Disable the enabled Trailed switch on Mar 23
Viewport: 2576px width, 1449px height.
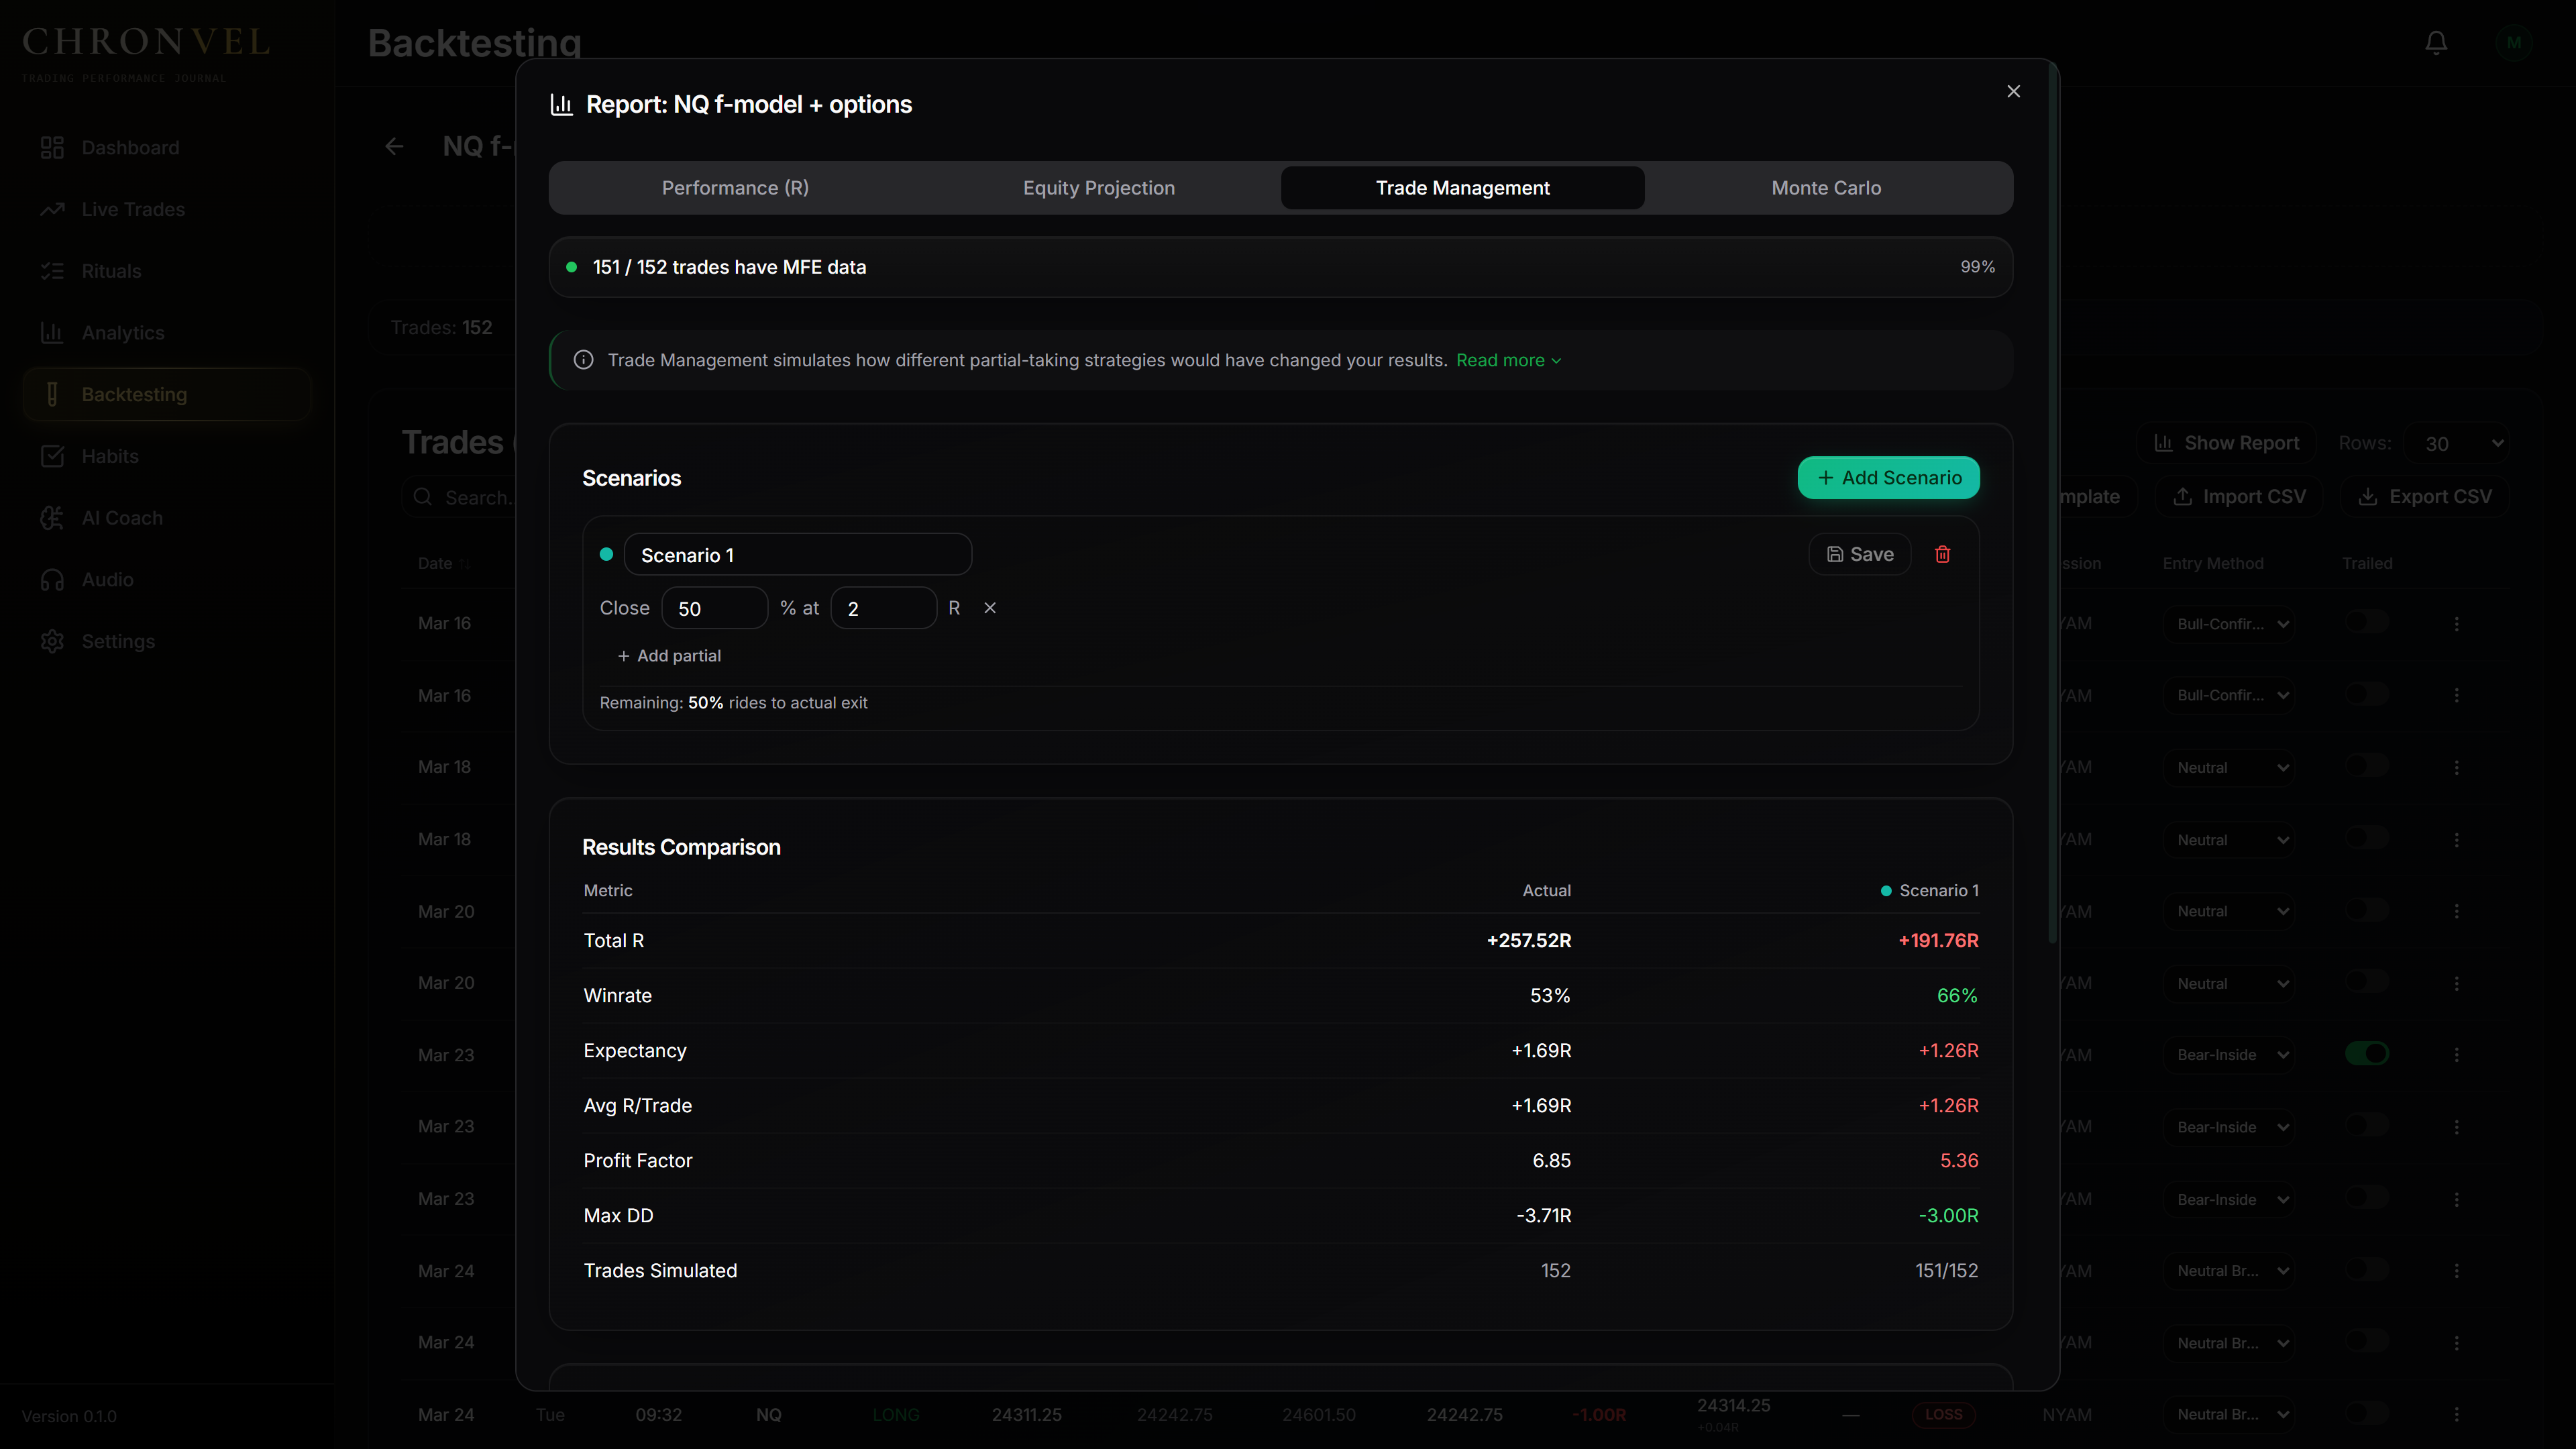point(2366,1054)
